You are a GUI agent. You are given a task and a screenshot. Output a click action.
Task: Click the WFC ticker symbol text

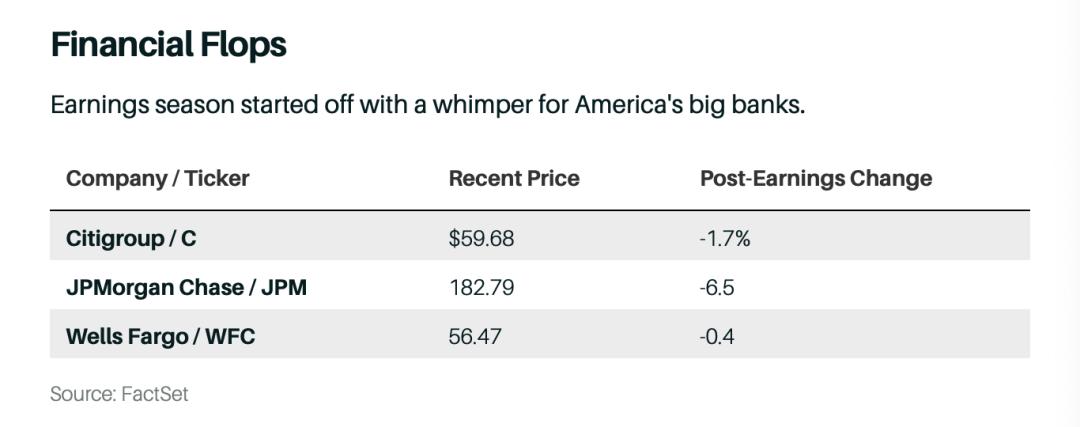coord(232,337)
